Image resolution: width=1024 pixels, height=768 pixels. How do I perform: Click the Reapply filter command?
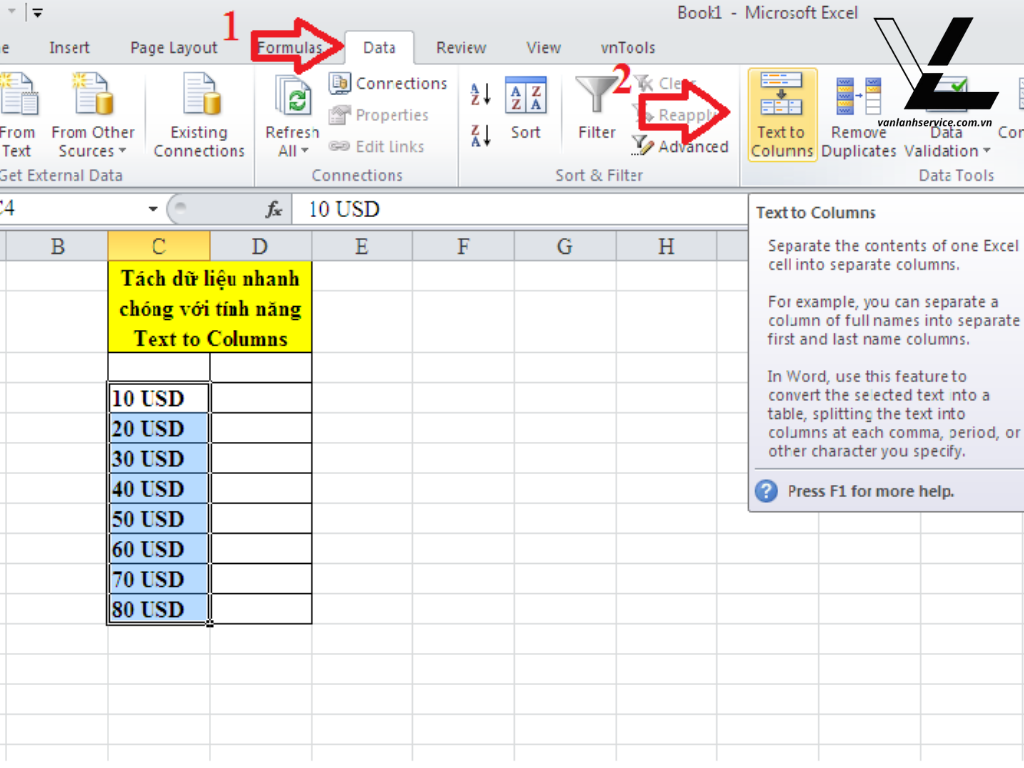(x=680, y=115)
